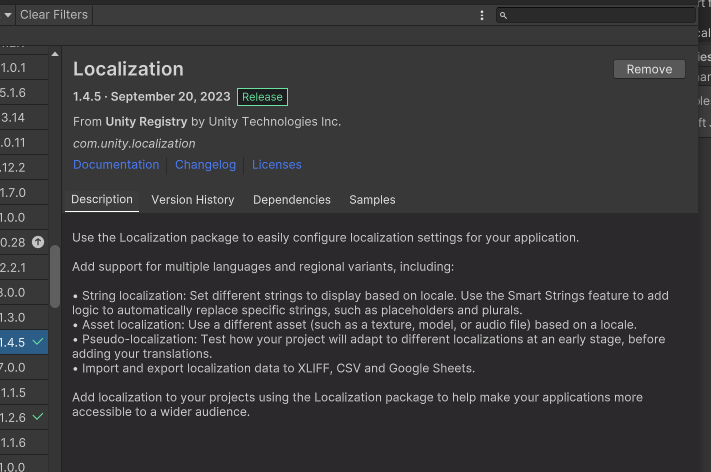Image resolution: width=711 pixels, height=472 pixels.
Task: Open the Changelog link
Action: pos(205,165)
